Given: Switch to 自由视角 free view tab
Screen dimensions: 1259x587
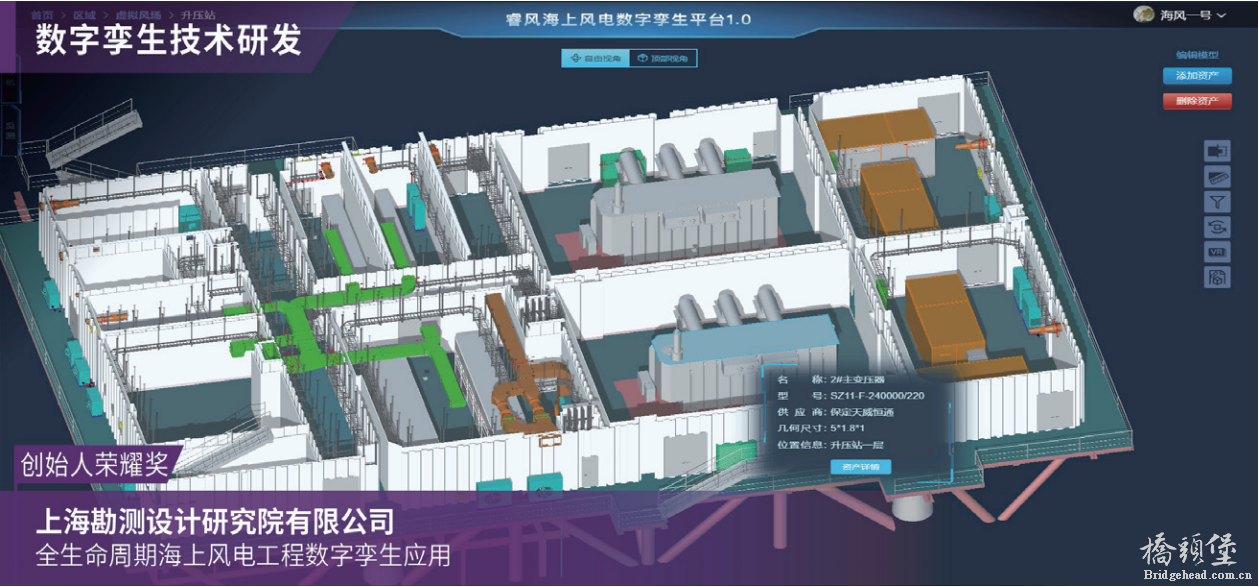Looking at the screenshot, I should [x=595, y=59].
